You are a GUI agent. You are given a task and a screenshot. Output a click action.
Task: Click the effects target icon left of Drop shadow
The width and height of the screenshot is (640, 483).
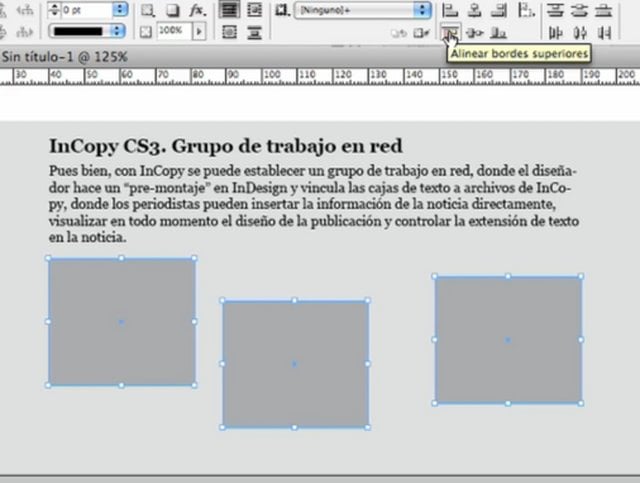point(147,10)
